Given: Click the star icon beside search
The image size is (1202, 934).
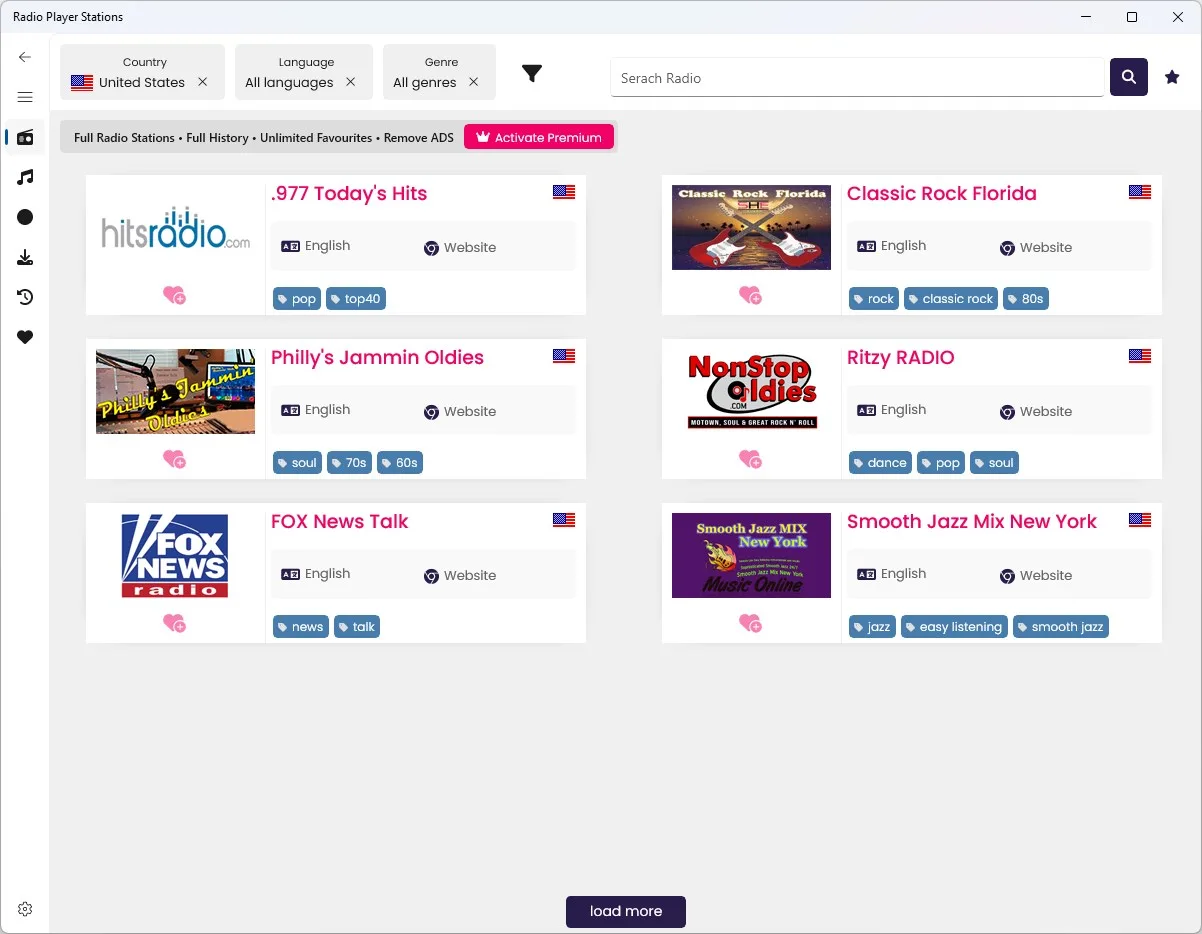Looking at the screenshot, I should 1172,77.
